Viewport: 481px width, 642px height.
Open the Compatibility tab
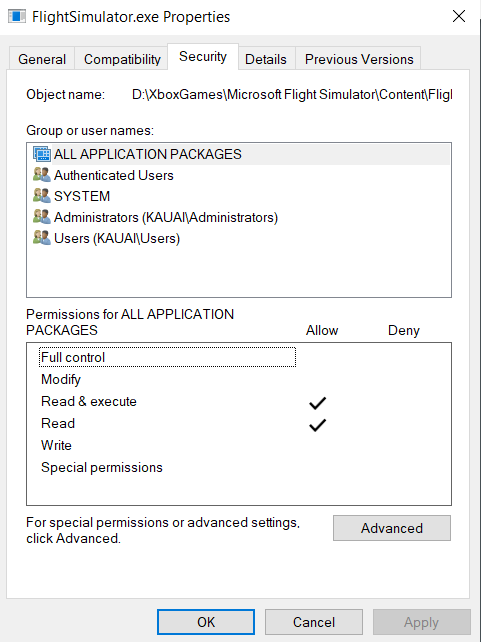pyautogui.click(x=122, y=59)
